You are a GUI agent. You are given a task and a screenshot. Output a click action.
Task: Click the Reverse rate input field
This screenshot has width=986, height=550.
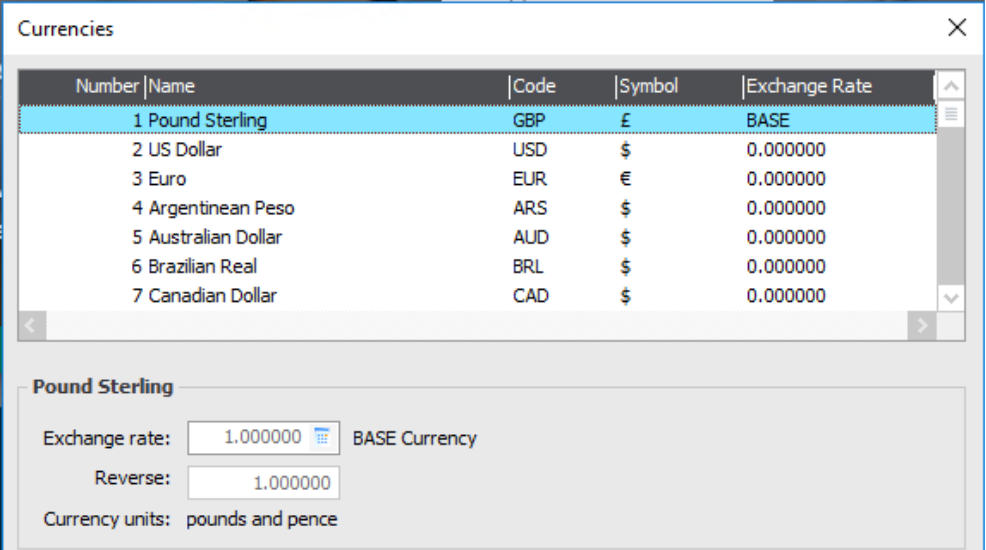pos(263,483)
